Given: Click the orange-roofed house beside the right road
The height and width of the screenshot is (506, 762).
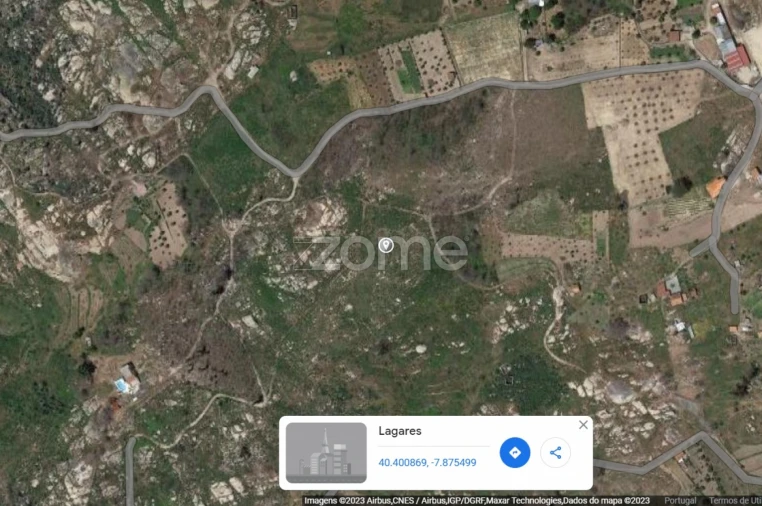Looking at the screenshot, I should tap(715, 188).
